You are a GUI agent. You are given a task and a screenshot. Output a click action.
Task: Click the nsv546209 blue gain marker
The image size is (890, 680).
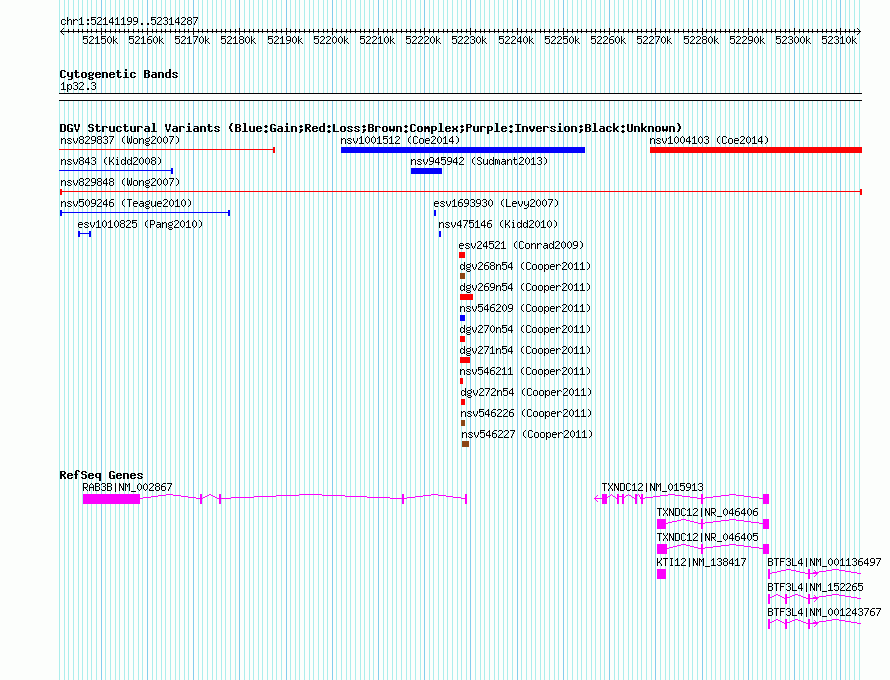click(x=463, y=318)
